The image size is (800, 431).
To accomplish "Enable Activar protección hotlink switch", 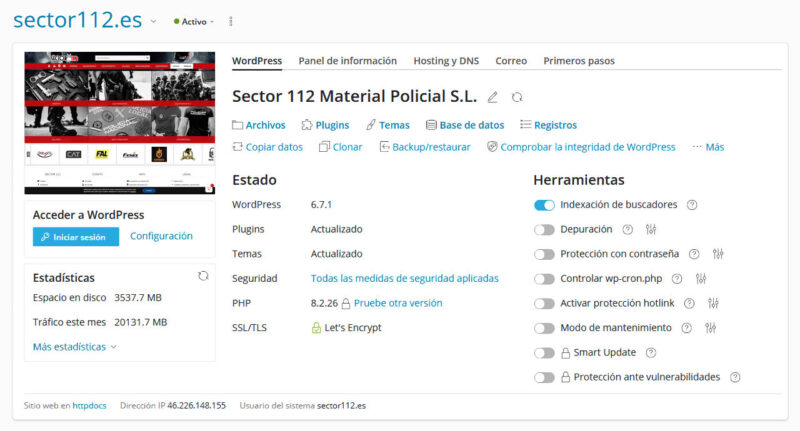I will pos(544,303).
